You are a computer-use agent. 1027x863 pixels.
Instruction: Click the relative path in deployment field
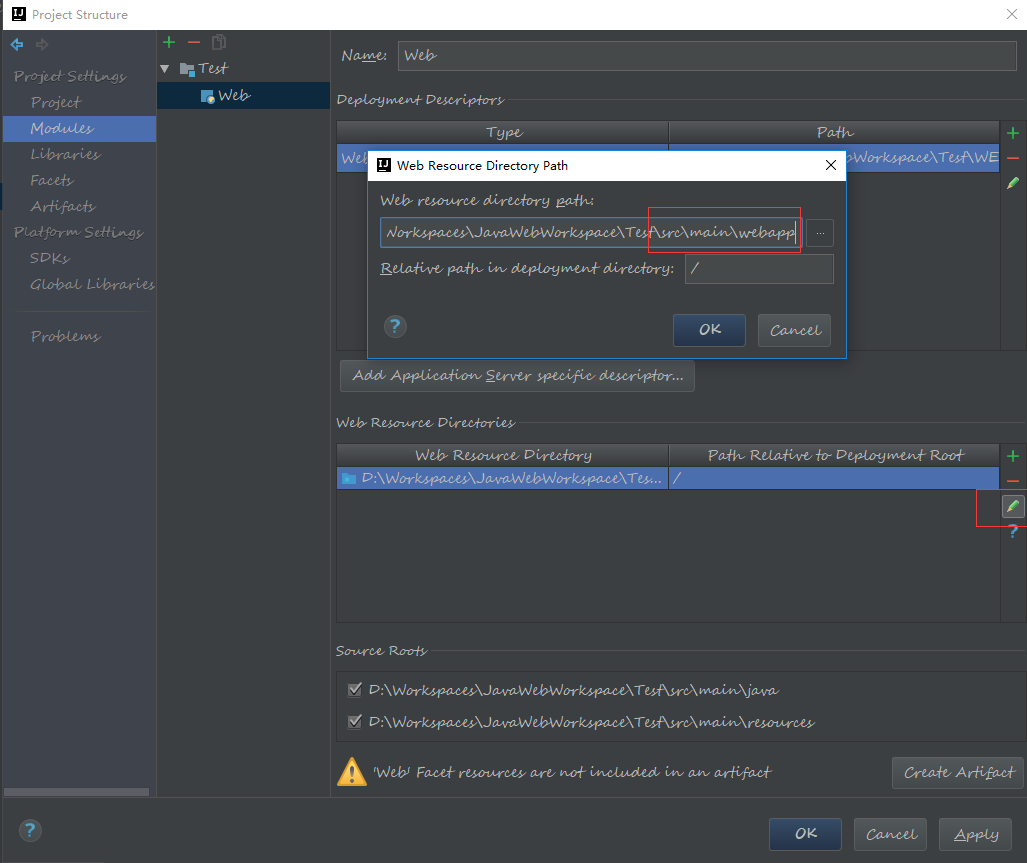759,269
